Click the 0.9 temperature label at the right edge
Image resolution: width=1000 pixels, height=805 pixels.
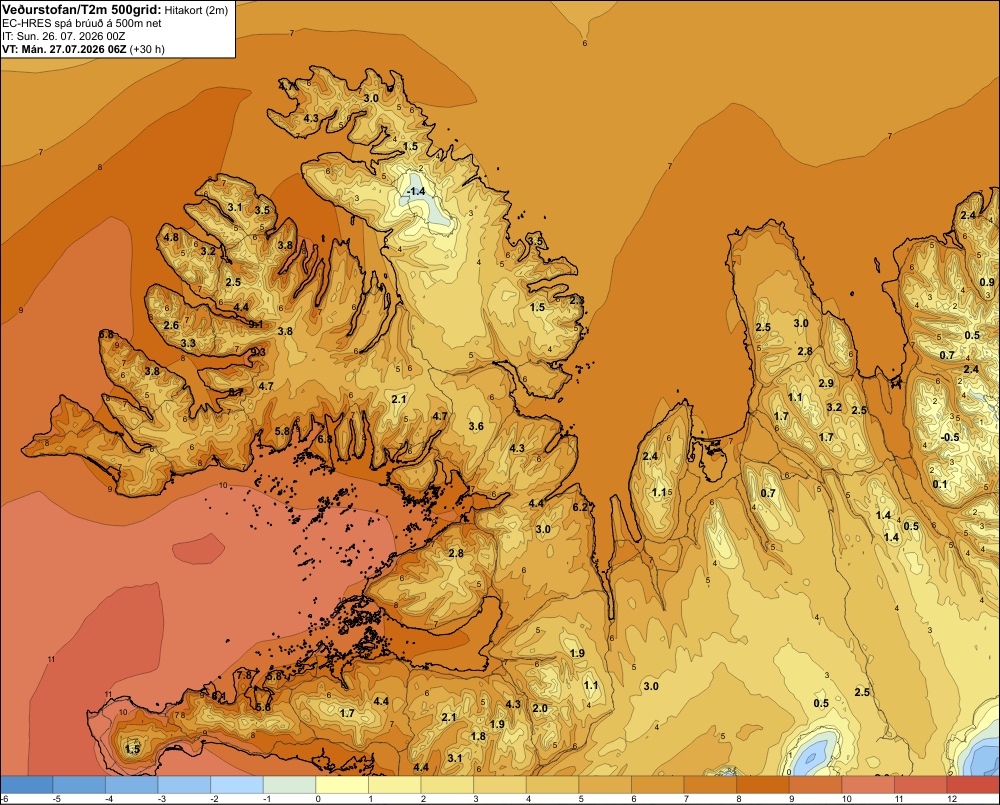pos(987,283)
